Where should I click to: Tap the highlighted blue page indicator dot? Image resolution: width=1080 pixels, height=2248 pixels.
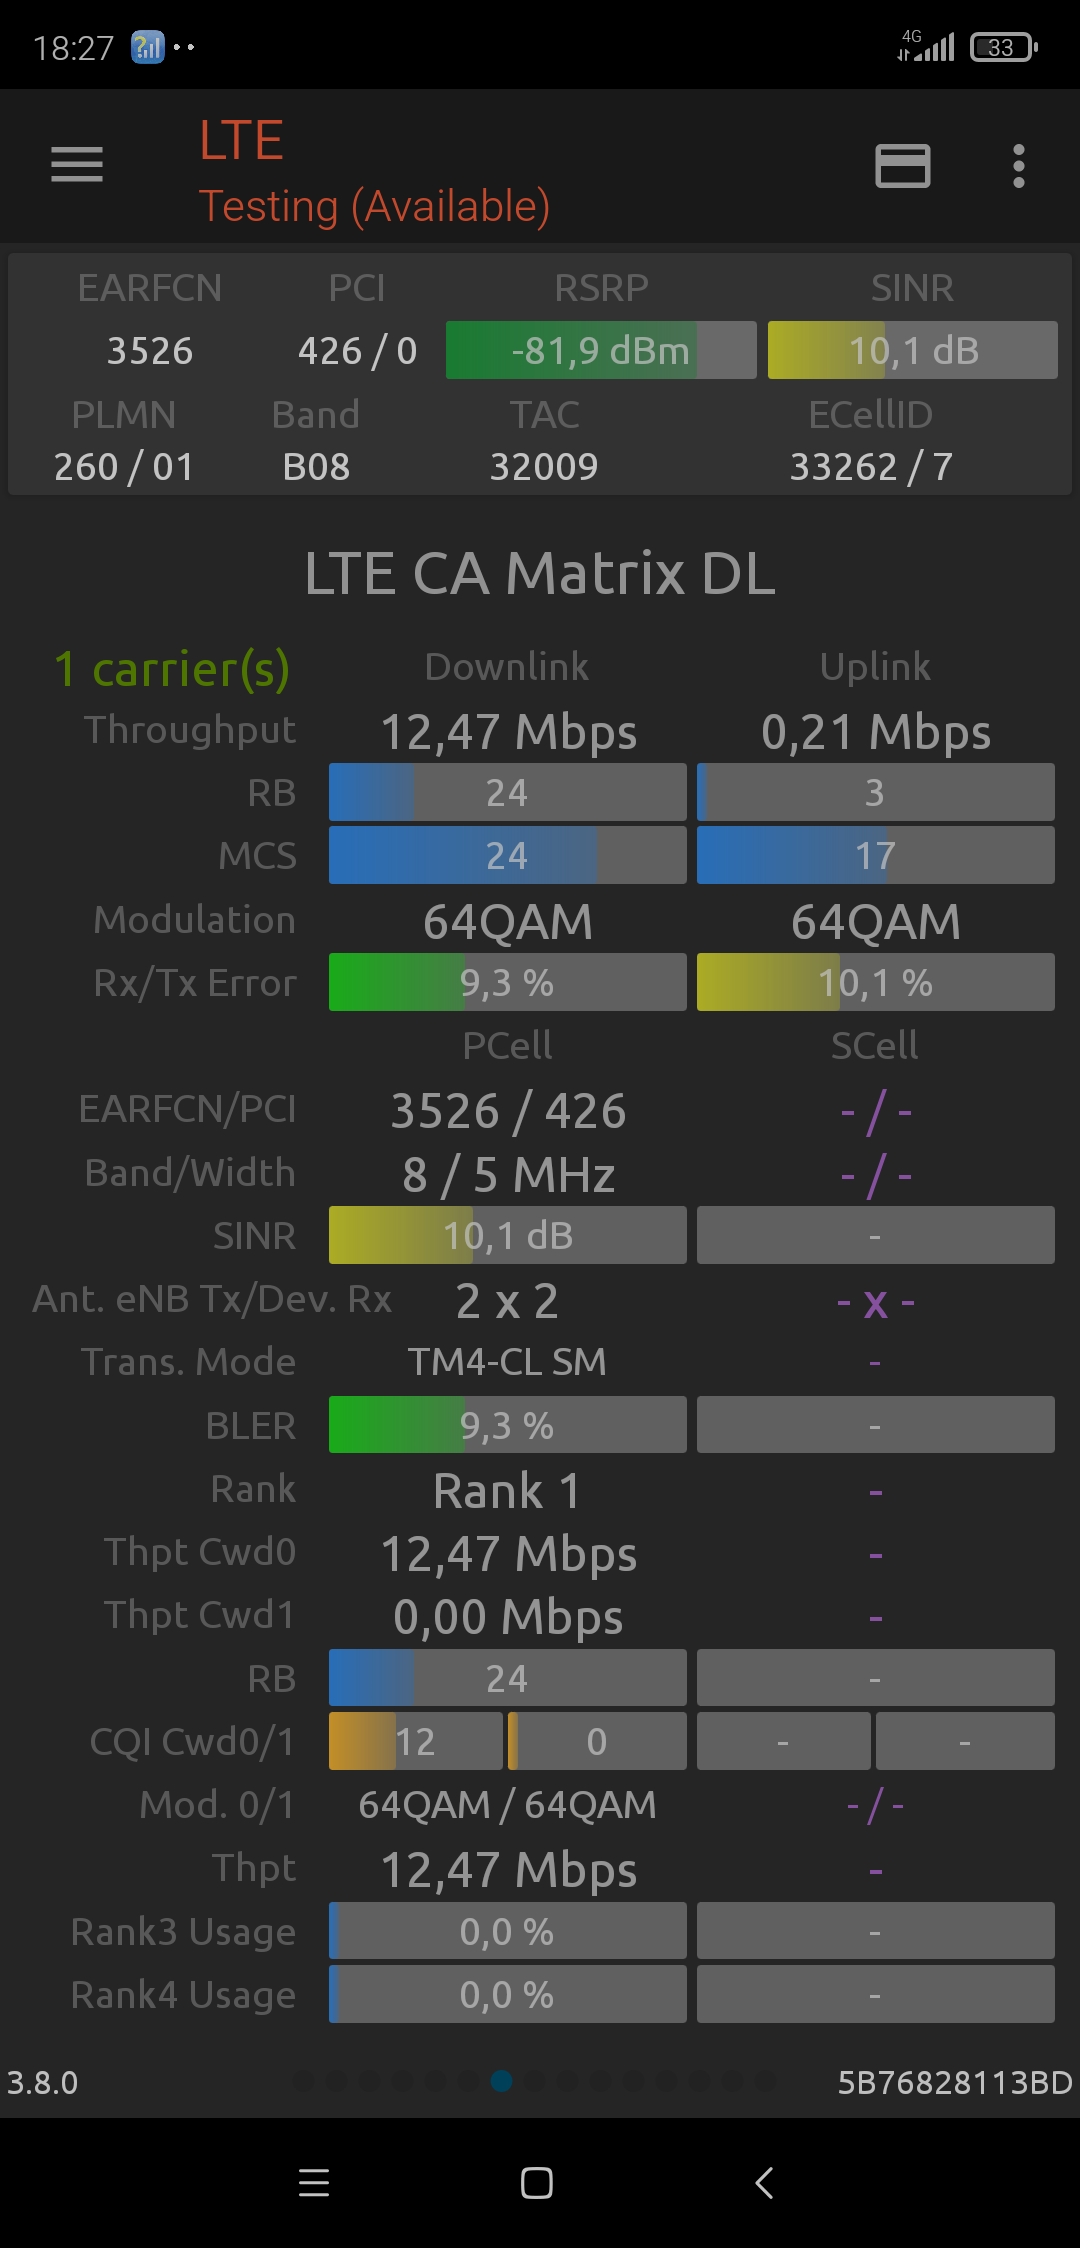[502, 2081]
